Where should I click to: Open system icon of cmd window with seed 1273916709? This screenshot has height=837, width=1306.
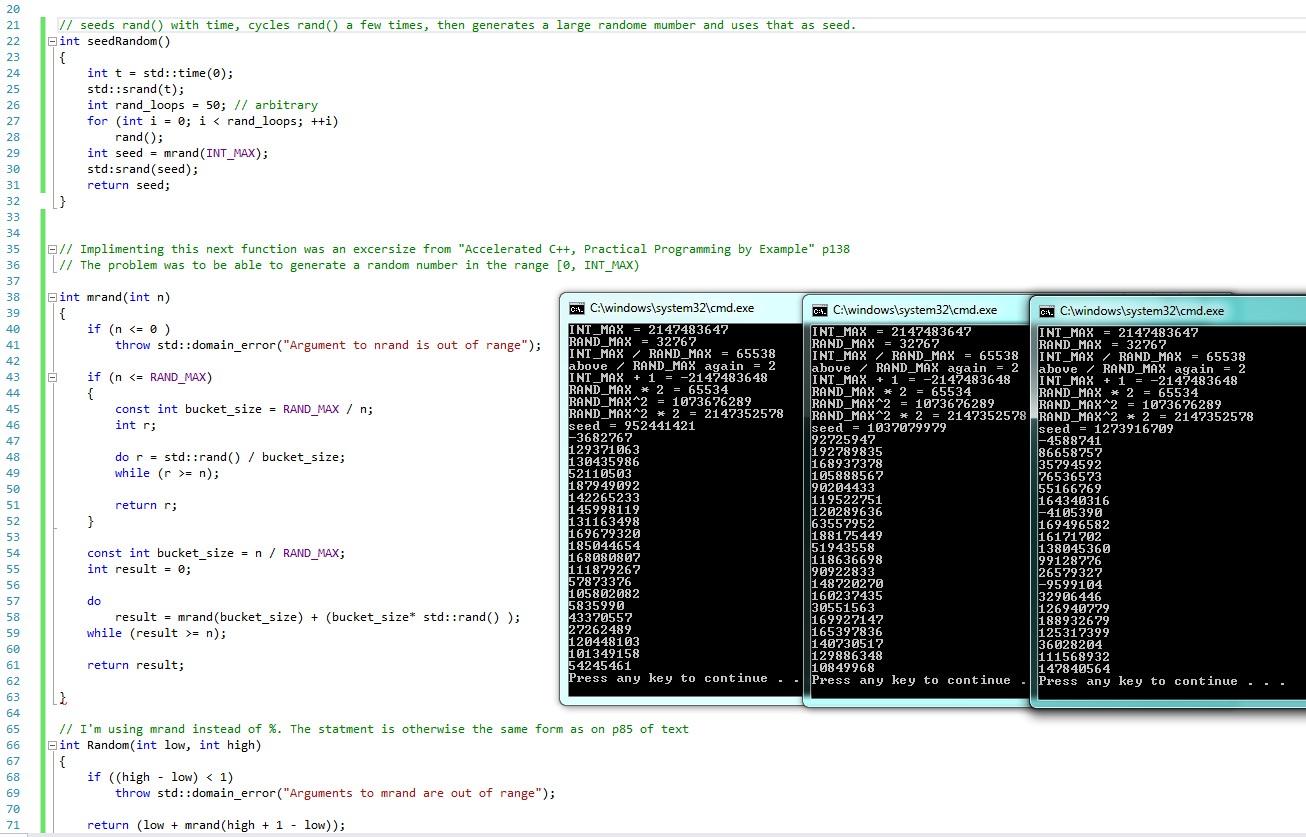(x=1046, y=311)
